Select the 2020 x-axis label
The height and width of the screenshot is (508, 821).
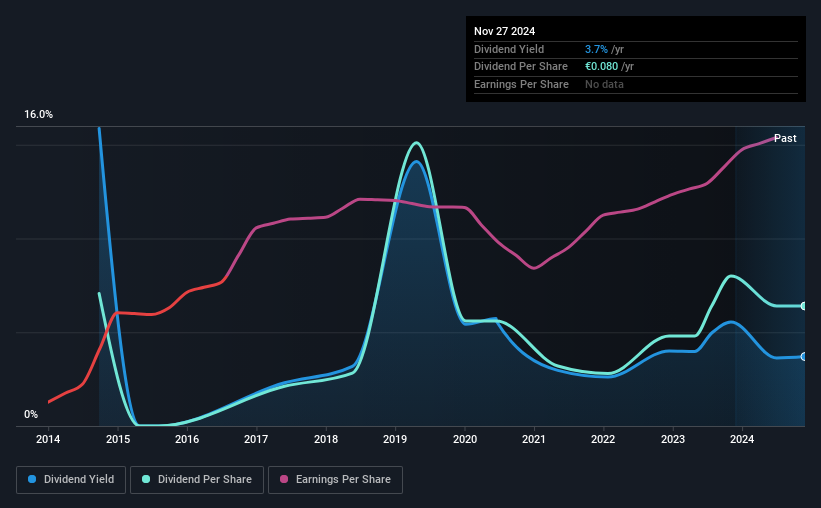[465, 439]
